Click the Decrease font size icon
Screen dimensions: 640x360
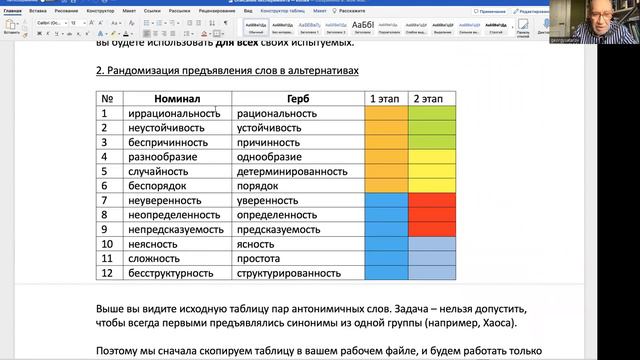(x=100, y=23)
